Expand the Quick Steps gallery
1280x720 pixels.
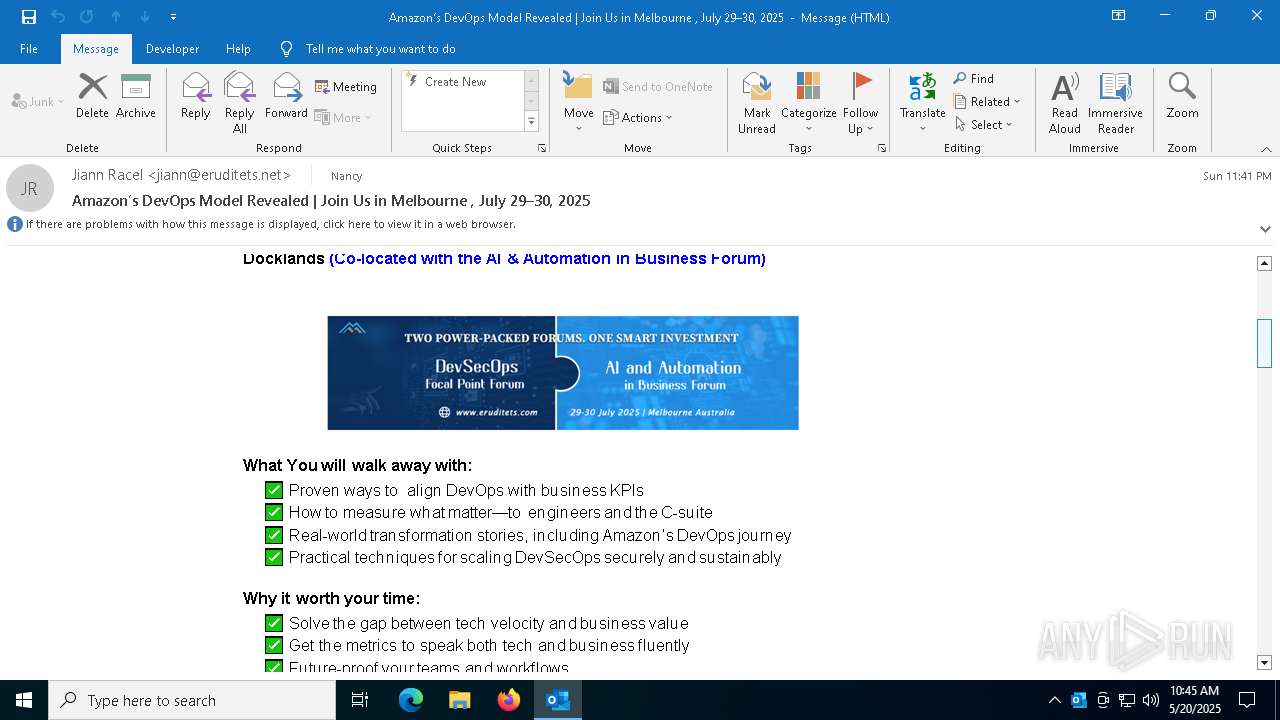531,121
